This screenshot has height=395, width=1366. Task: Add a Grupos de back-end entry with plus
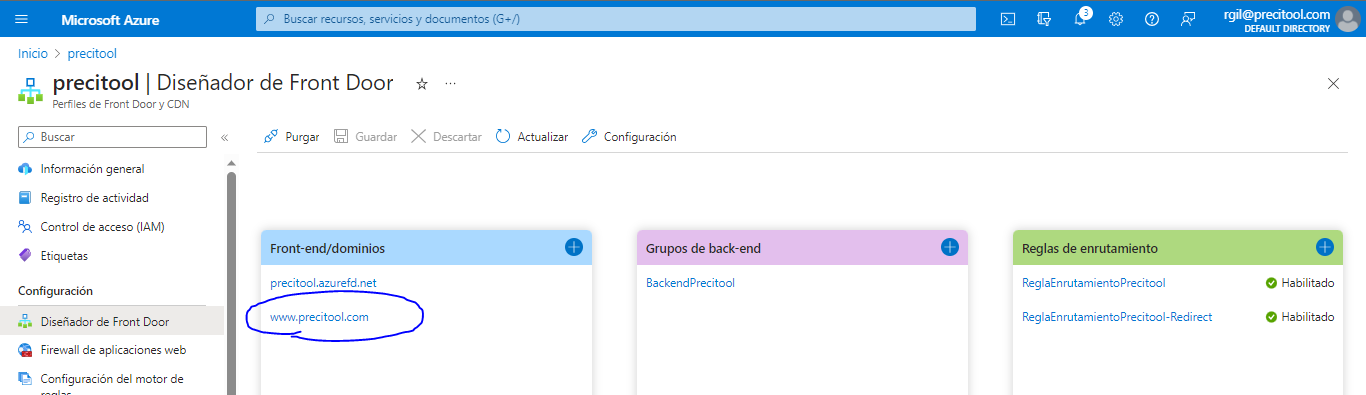tap(950, 247)
